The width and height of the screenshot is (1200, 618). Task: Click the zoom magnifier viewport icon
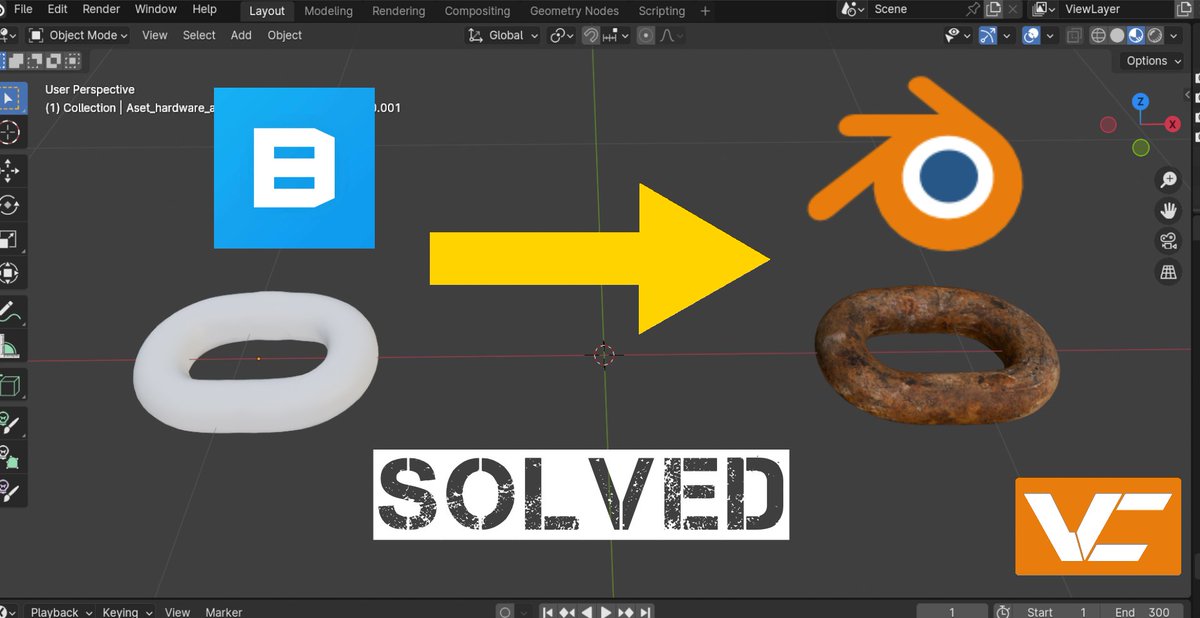pos(1167,180)
